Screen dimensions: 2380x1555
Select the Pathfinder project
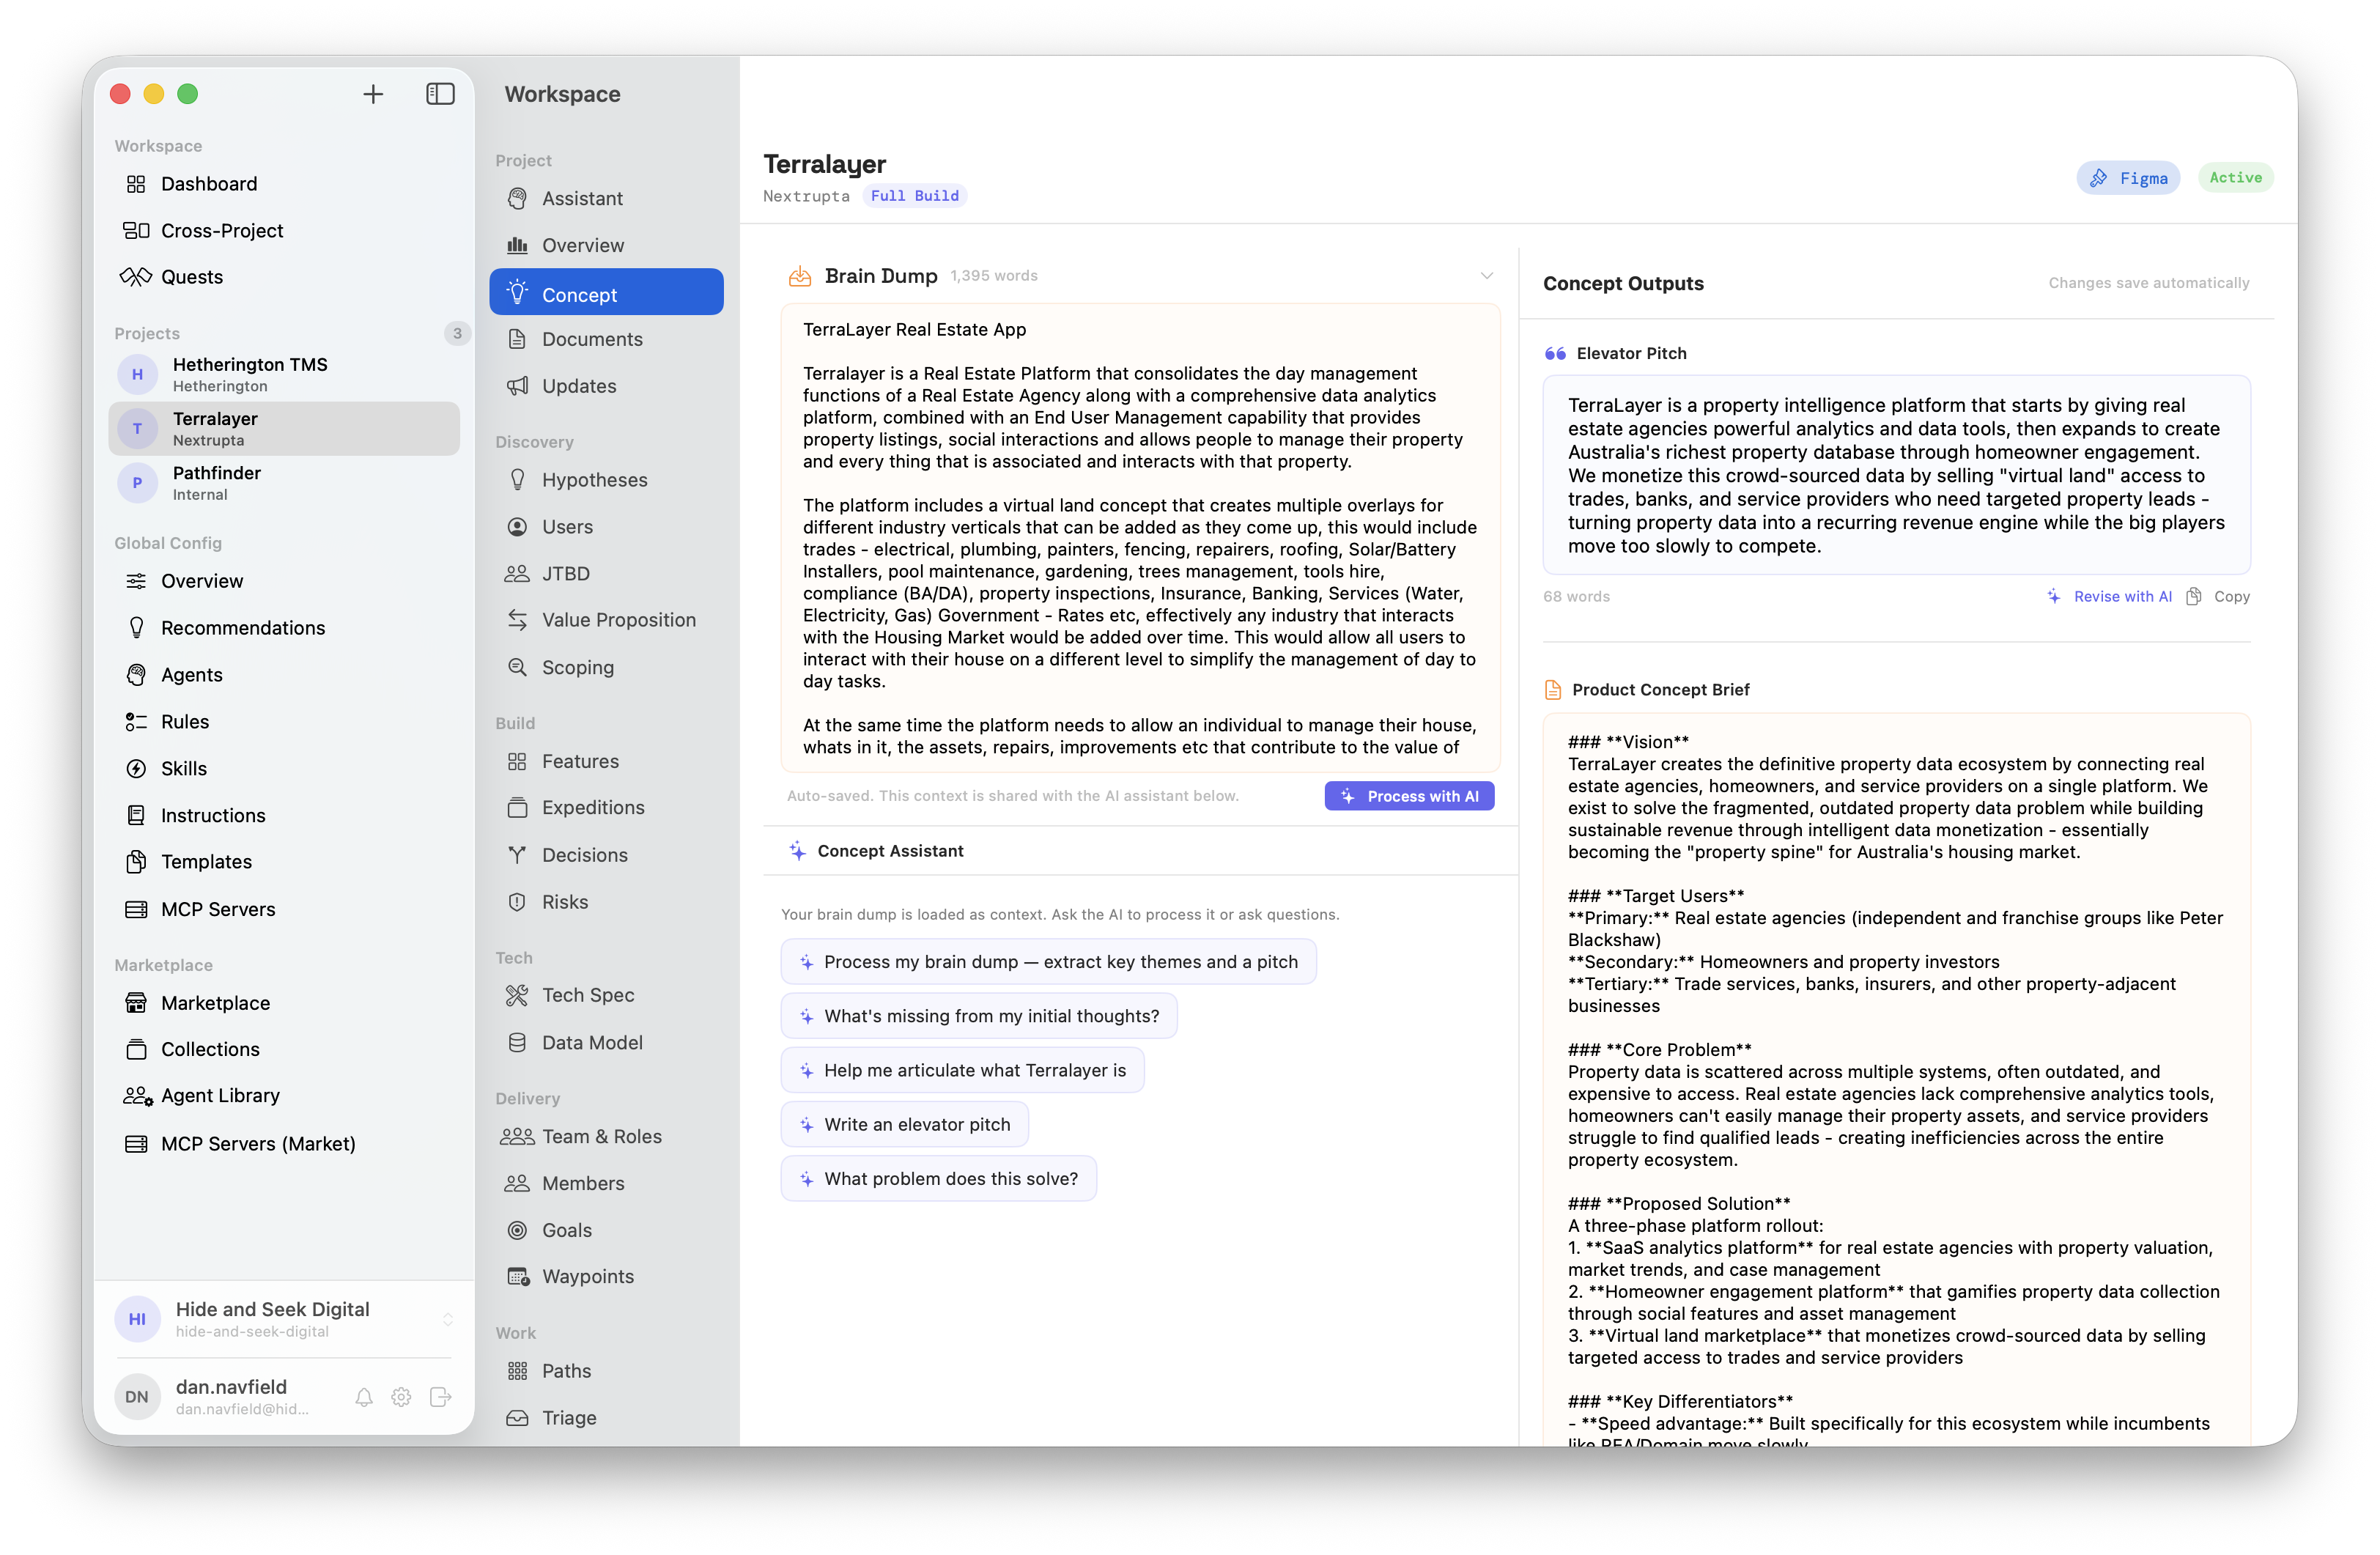click(x=216, y=482)
